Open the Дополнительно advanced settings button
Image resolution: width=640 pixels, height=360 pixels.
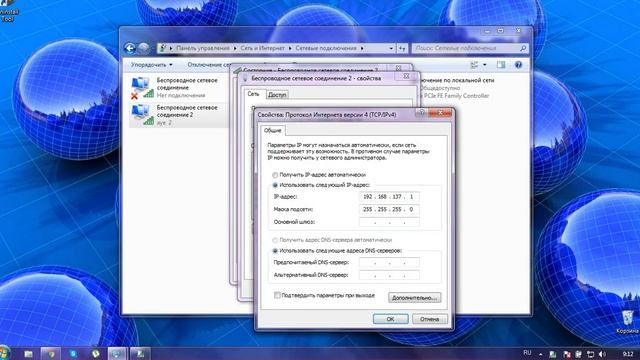[414, 298]
